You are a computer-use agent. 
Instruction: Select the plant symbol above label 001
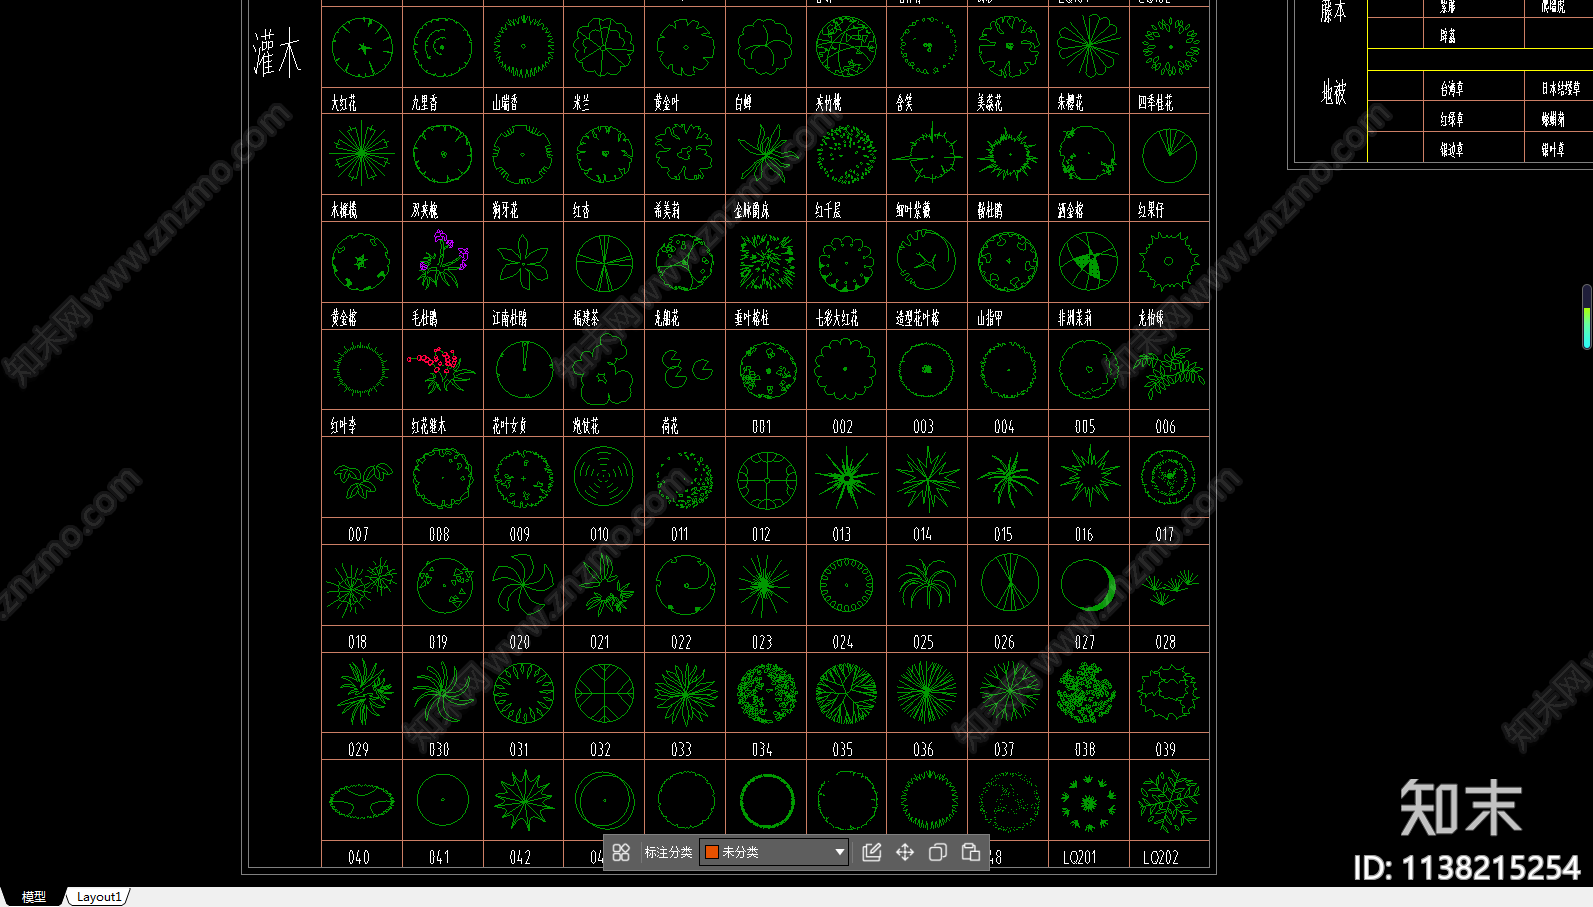coord(767,370)
